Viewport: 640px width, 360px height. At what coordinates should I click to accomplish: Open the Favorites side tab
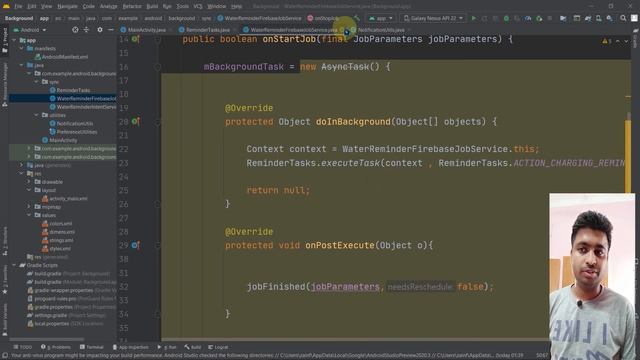(x=5, y=279)
